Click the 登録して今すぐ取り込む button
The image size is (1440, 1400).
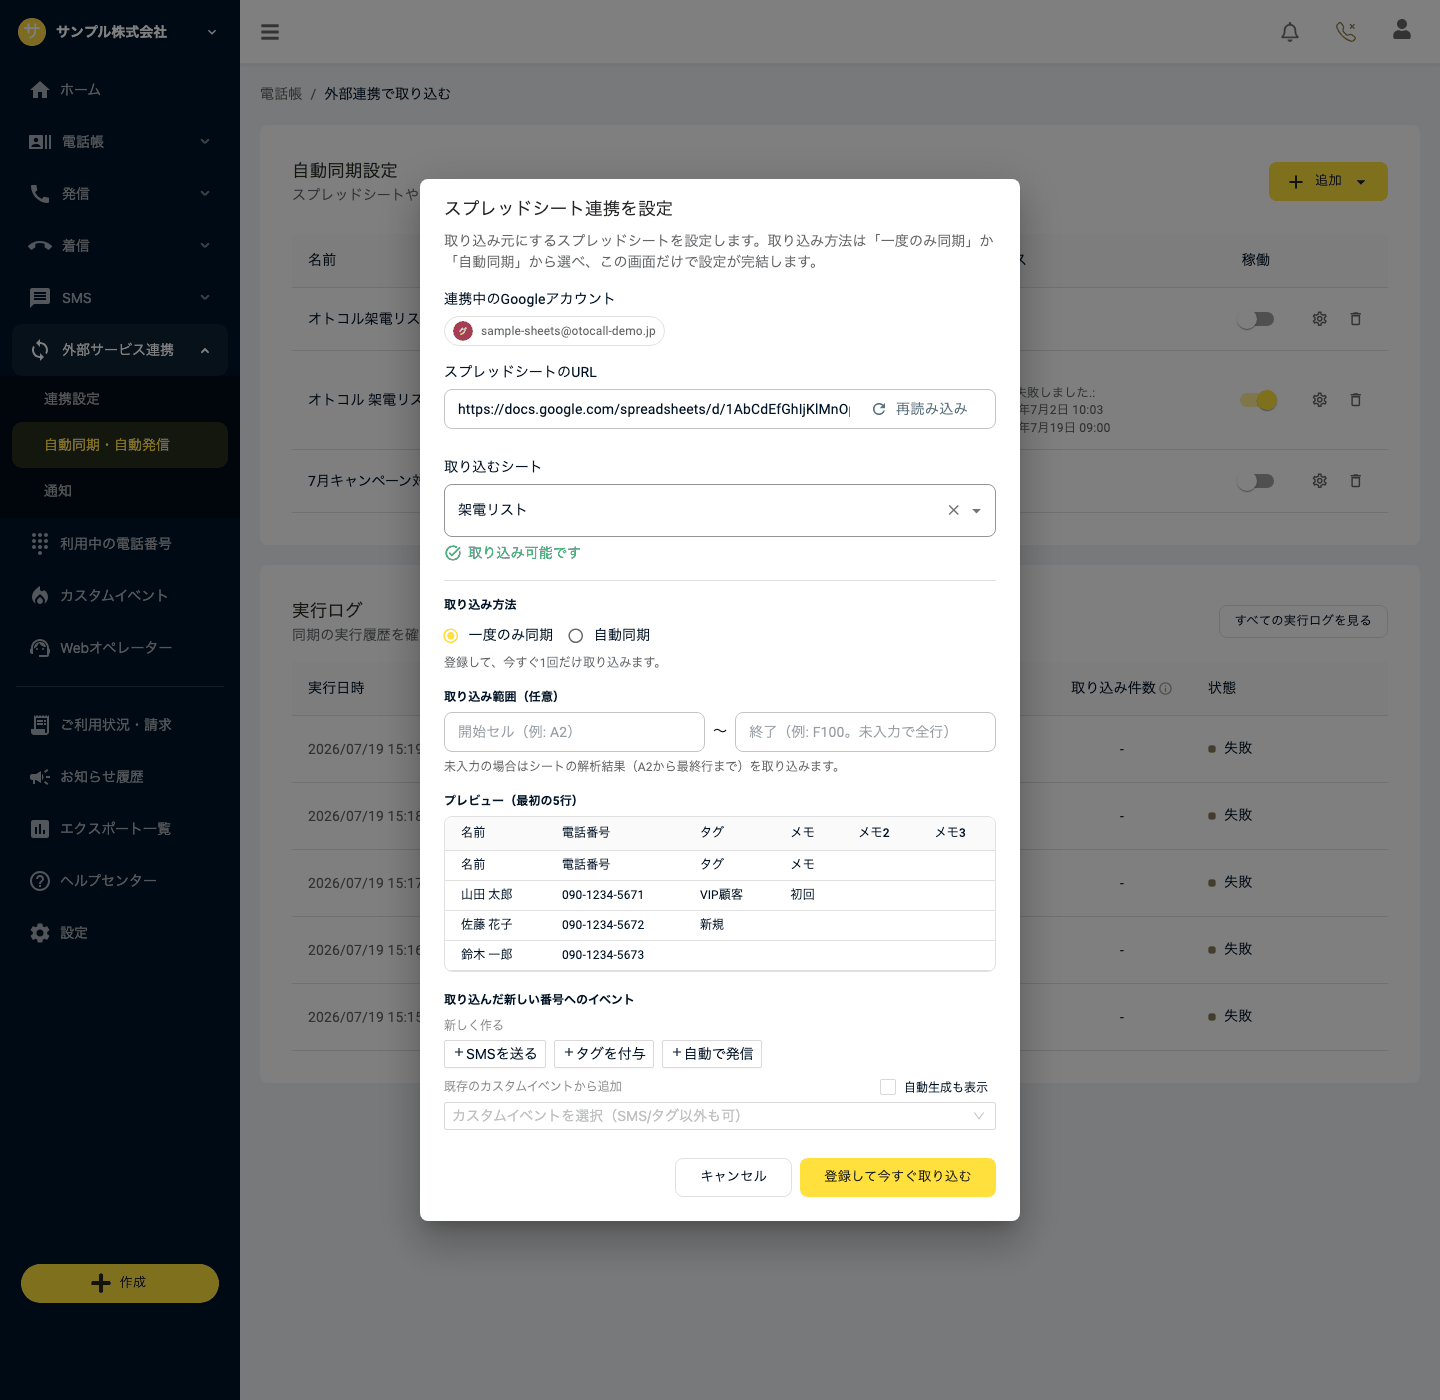pyautogui.click(x=898, y=1177)
